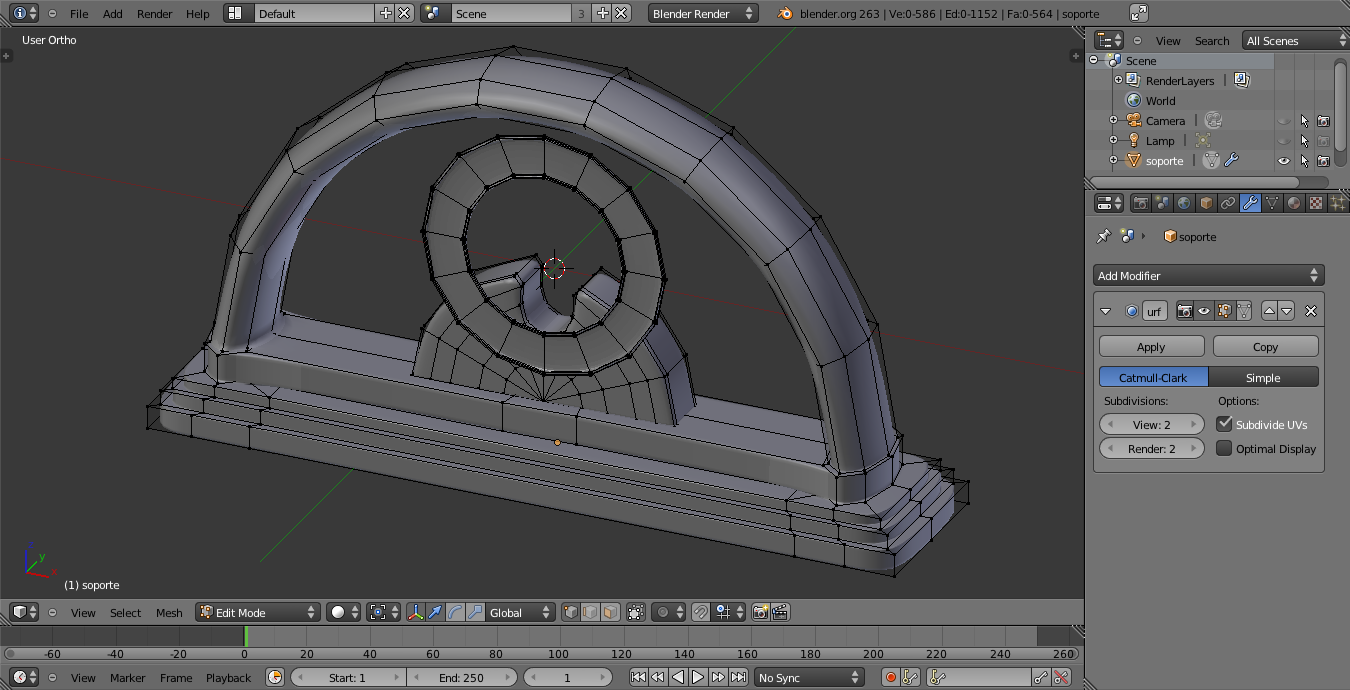Click the View subdivisions value field
This screenshot has width=1350, height=690.
1151,424
